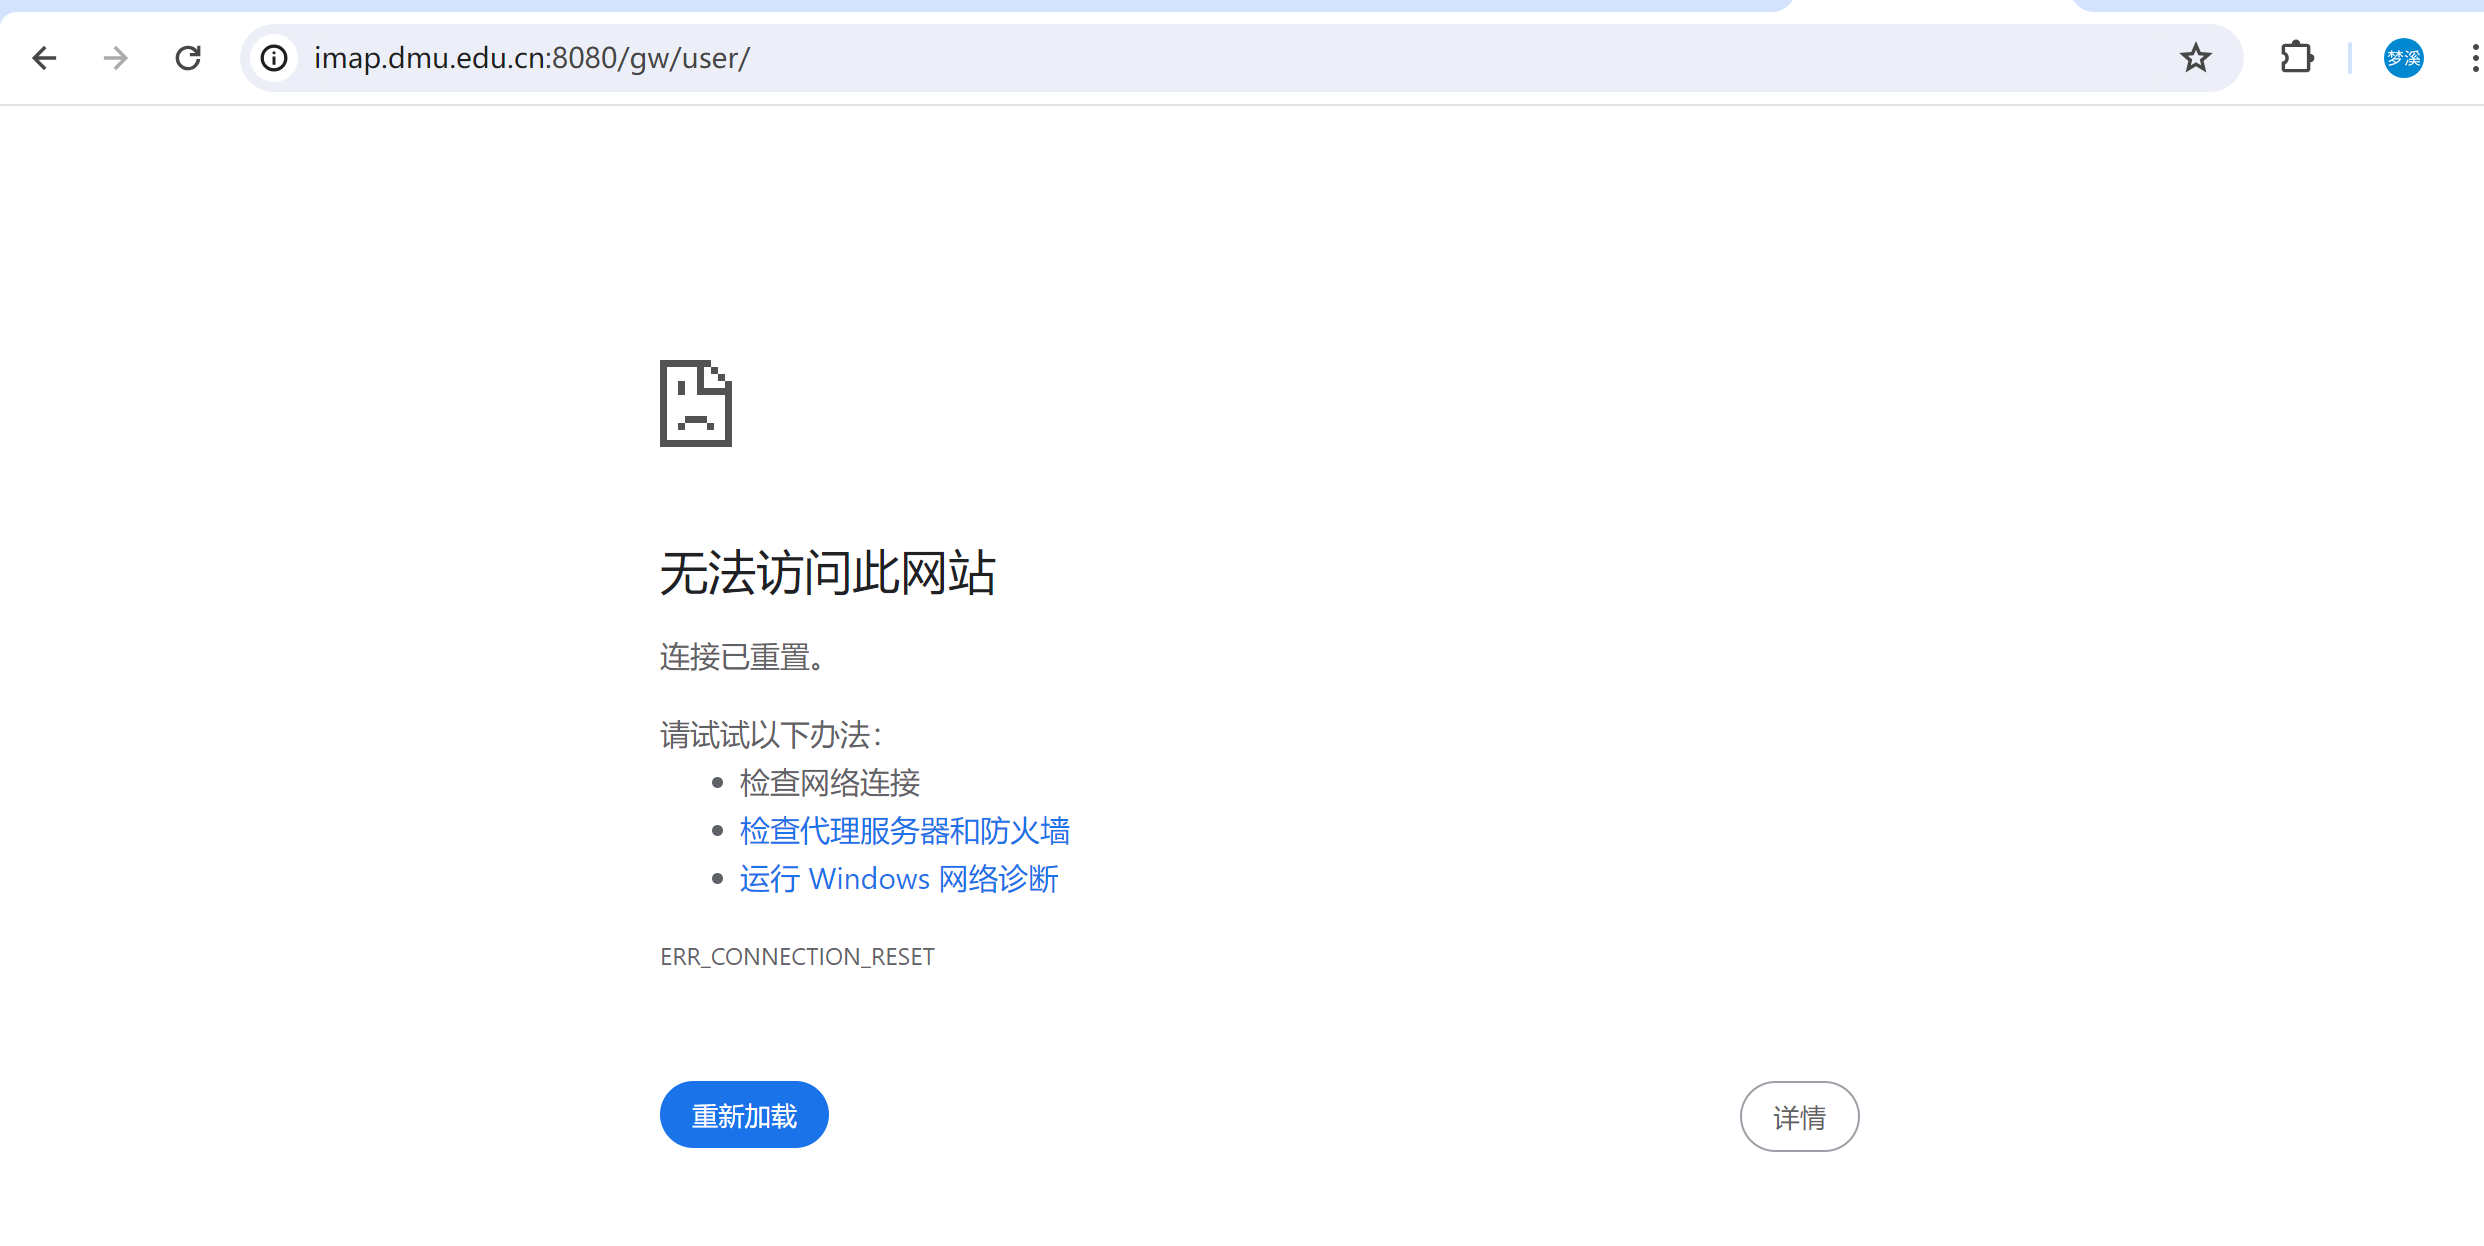Image resolution: width=2484 pixels, height=1246 pixels.
Task: Select the ERR_CONNECTION_RESET error code text
Action: click(797, 957)
